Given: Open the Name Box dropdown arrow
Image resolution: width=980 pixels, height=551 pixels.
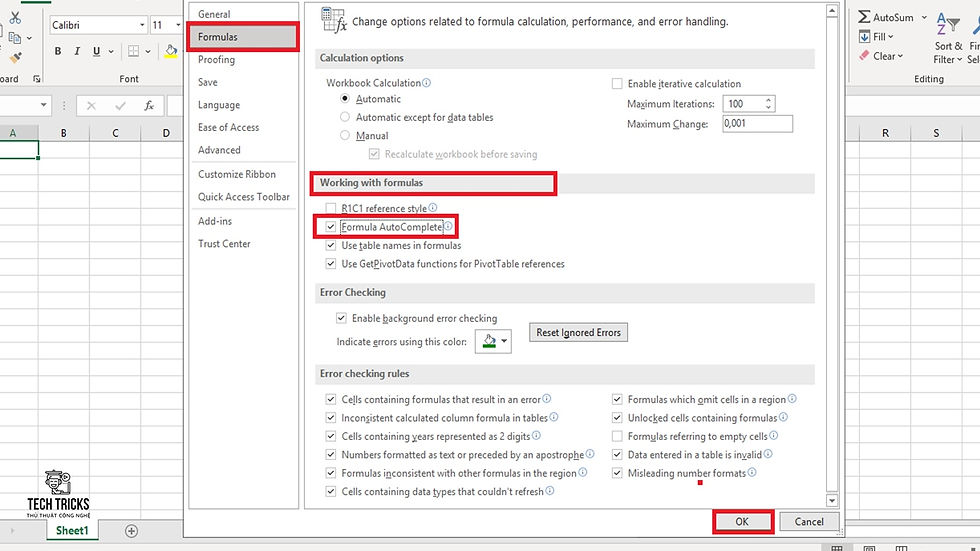Looking at the screenshot, I should coord(43,105).
